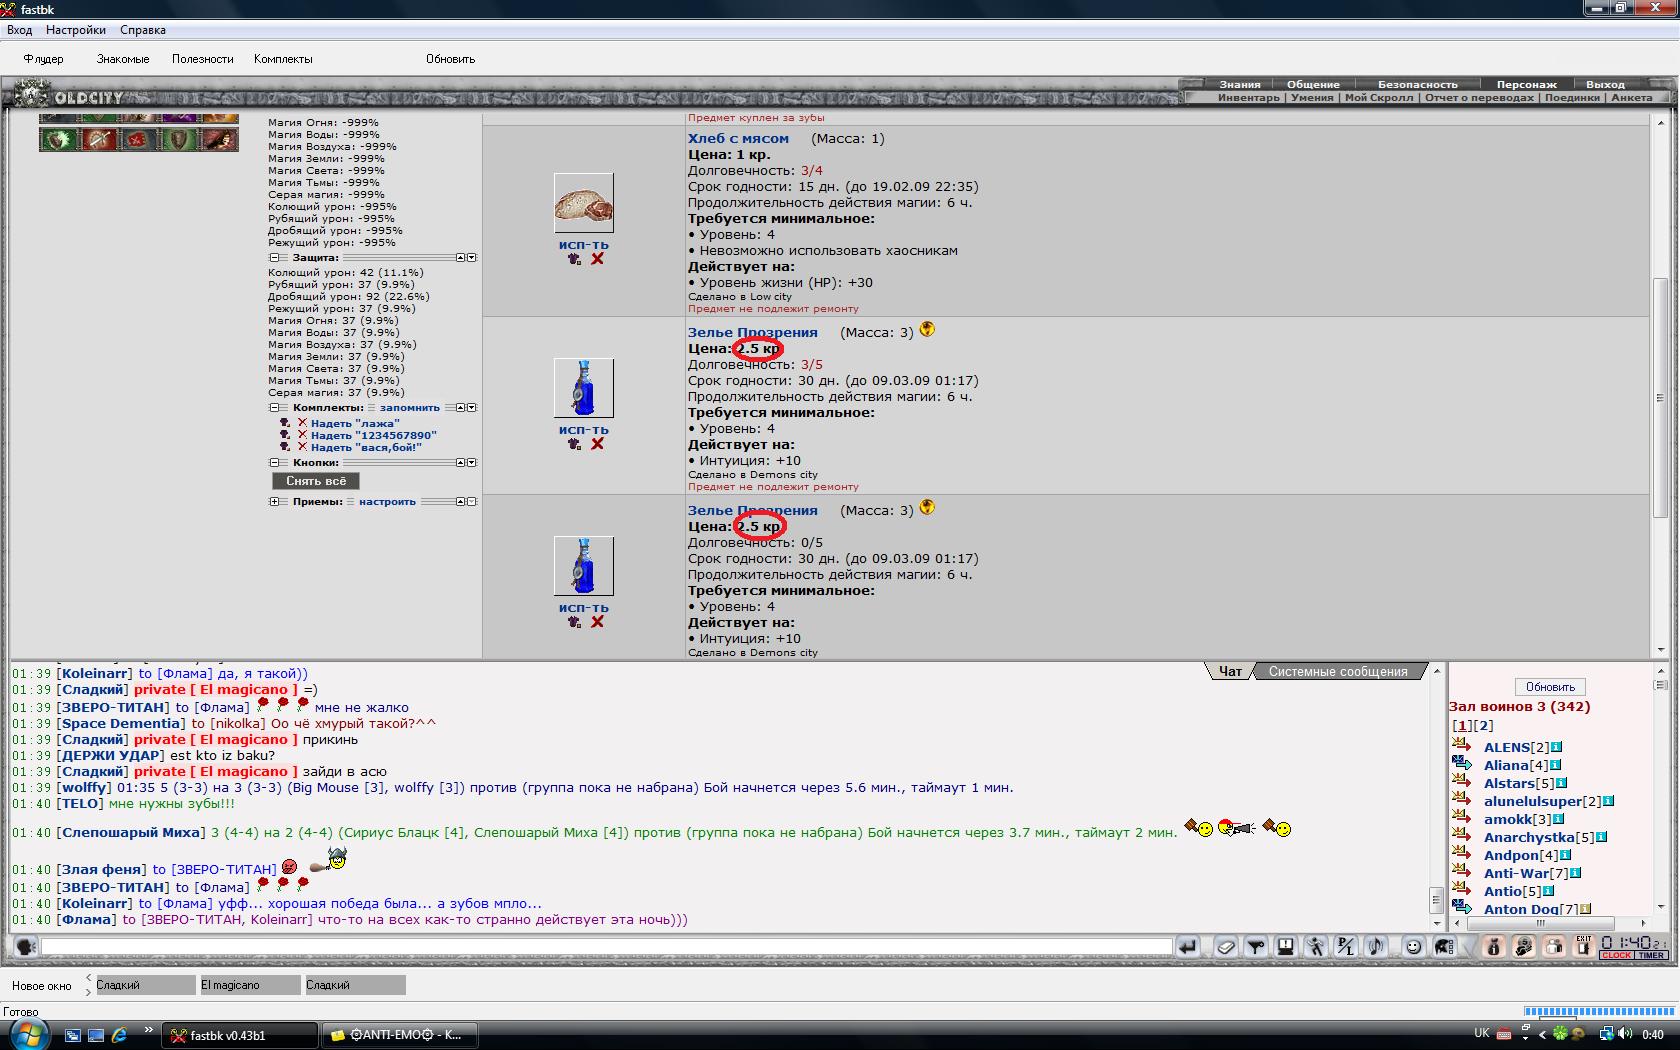Screen dimensions: 1680x1050
Task: Collapse the Кнопки section
Action: 274,463
